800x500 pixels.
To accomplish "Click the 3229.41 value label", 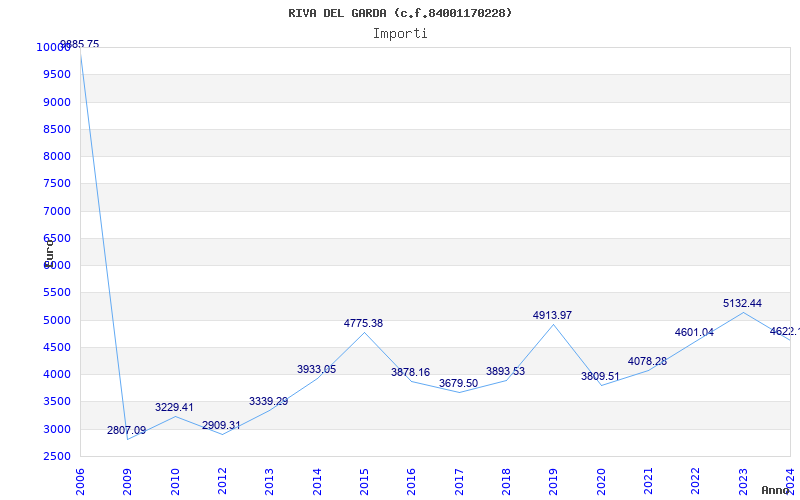I will (174, 408).
